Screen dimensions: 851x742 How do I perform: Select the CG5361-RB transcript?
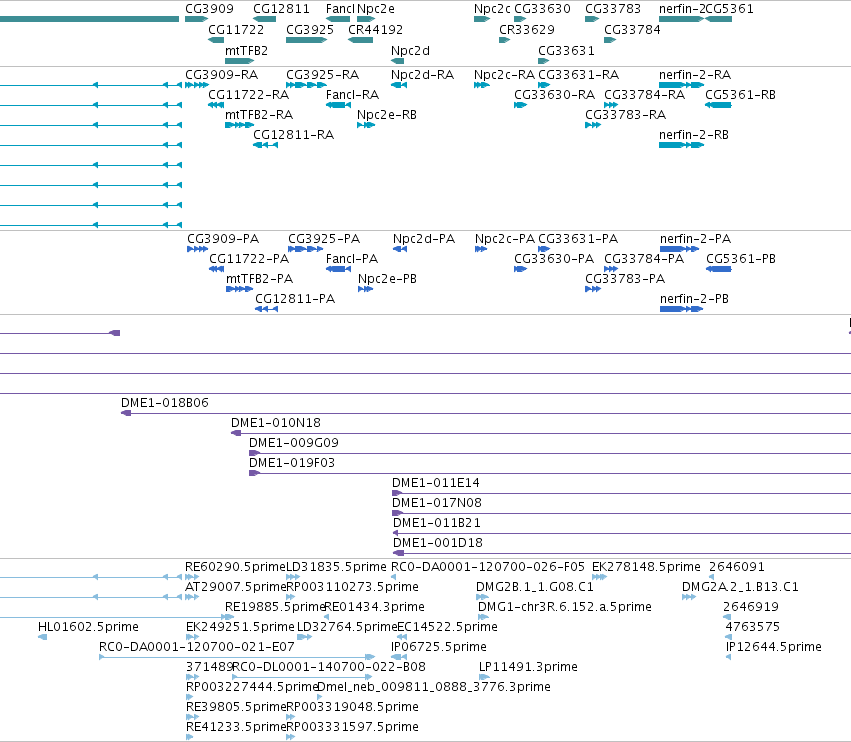point(718,105)
